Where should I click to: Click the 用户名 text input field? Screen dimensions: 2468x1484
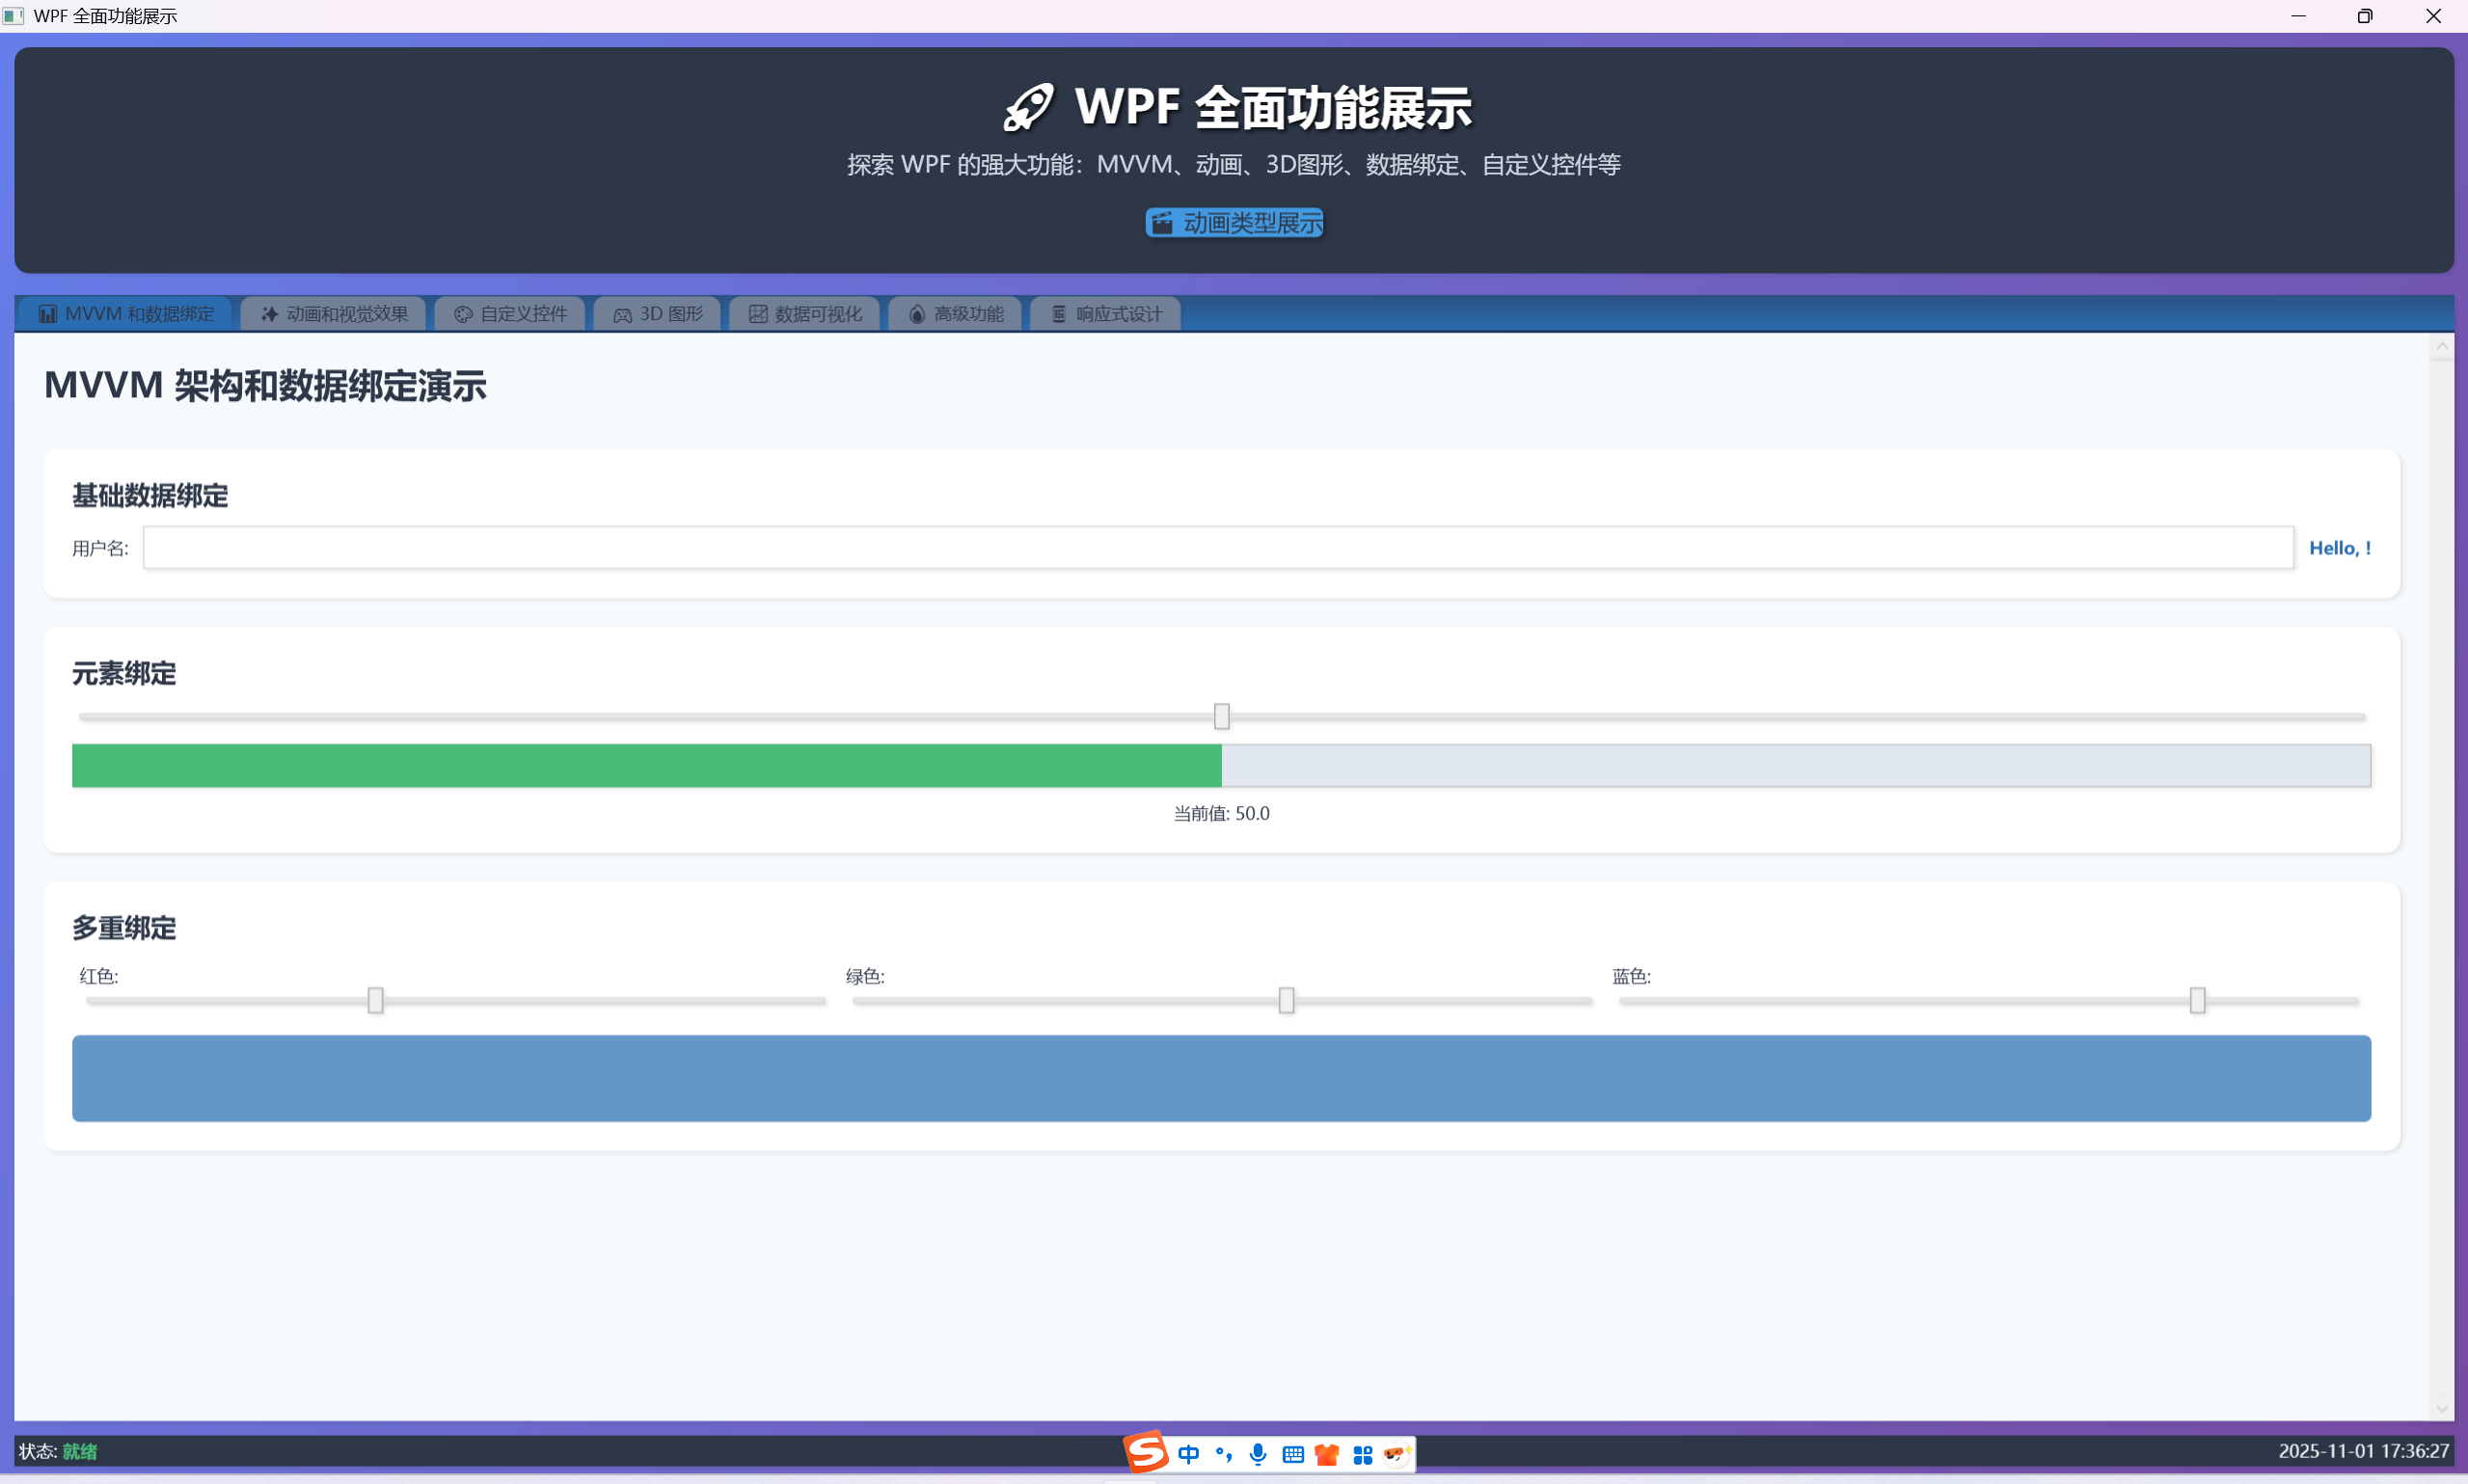point(1217,548)
